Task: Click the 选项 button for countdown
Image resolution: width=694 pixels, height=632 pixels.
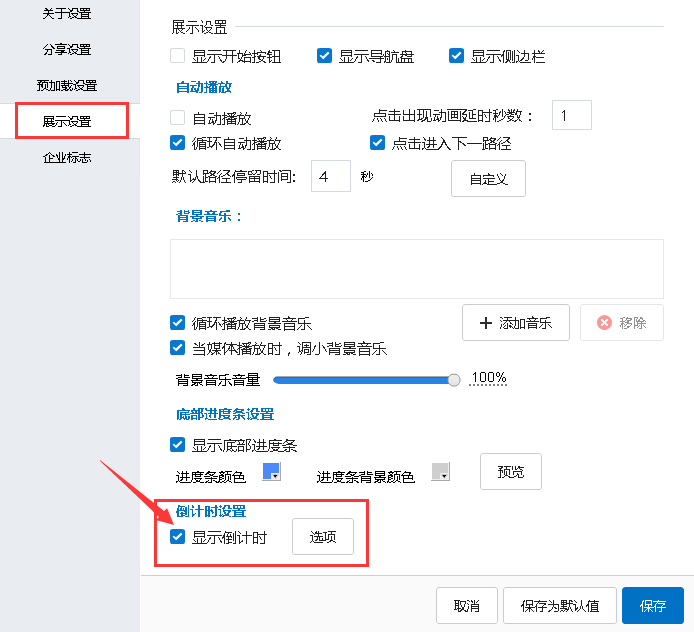Action: pos(322,537)
